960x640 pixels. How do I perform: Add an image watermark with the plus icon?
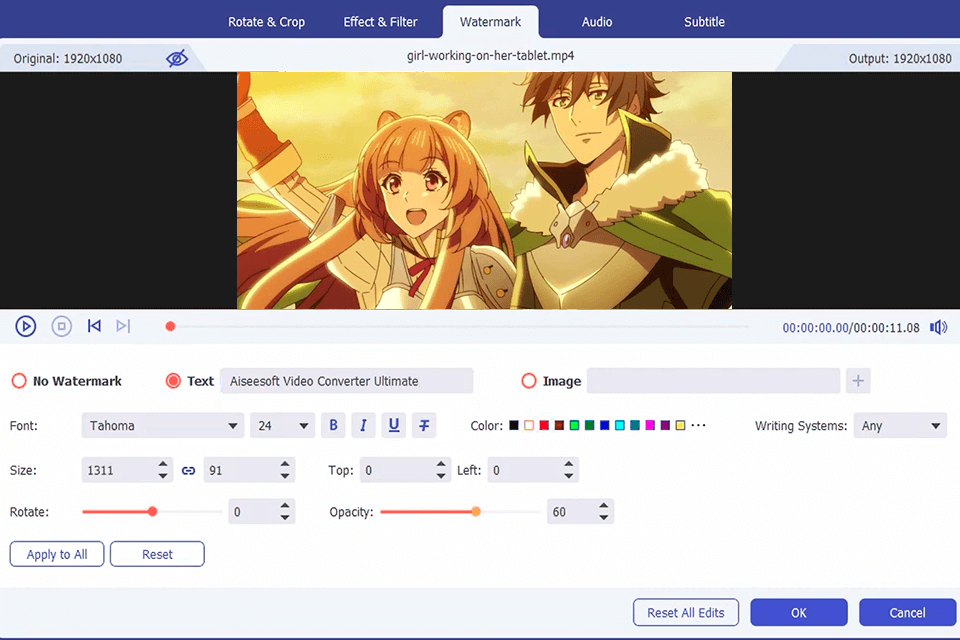pos(860,381)
